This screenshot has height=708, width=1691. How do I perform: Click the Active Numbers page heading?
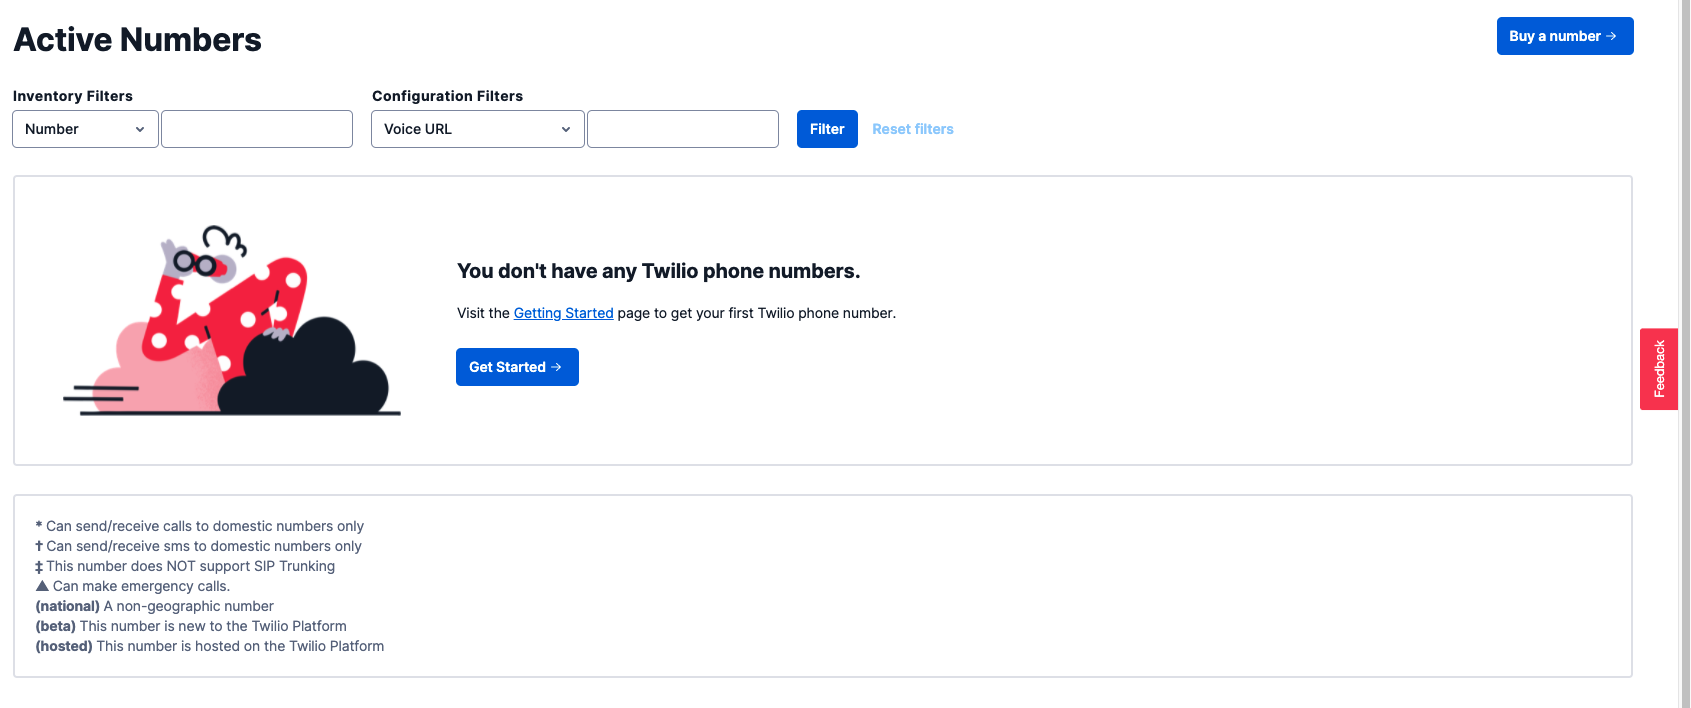[x=137, y=40]
